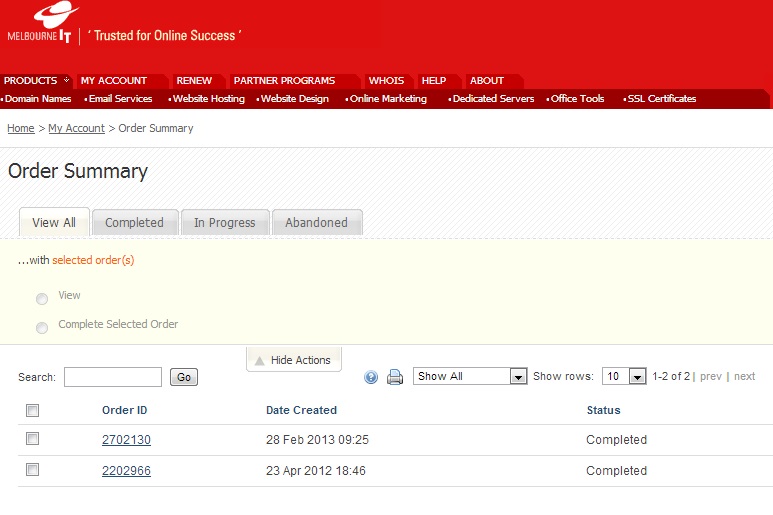Open order 2202966 link
Viewport: 773px width, 515px height.
click(x=126, y=471)
